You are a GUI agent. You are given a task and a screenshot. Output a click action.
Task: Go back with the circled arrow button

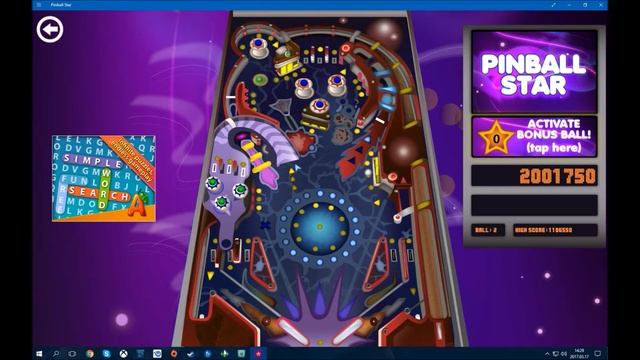pos(50,29)
